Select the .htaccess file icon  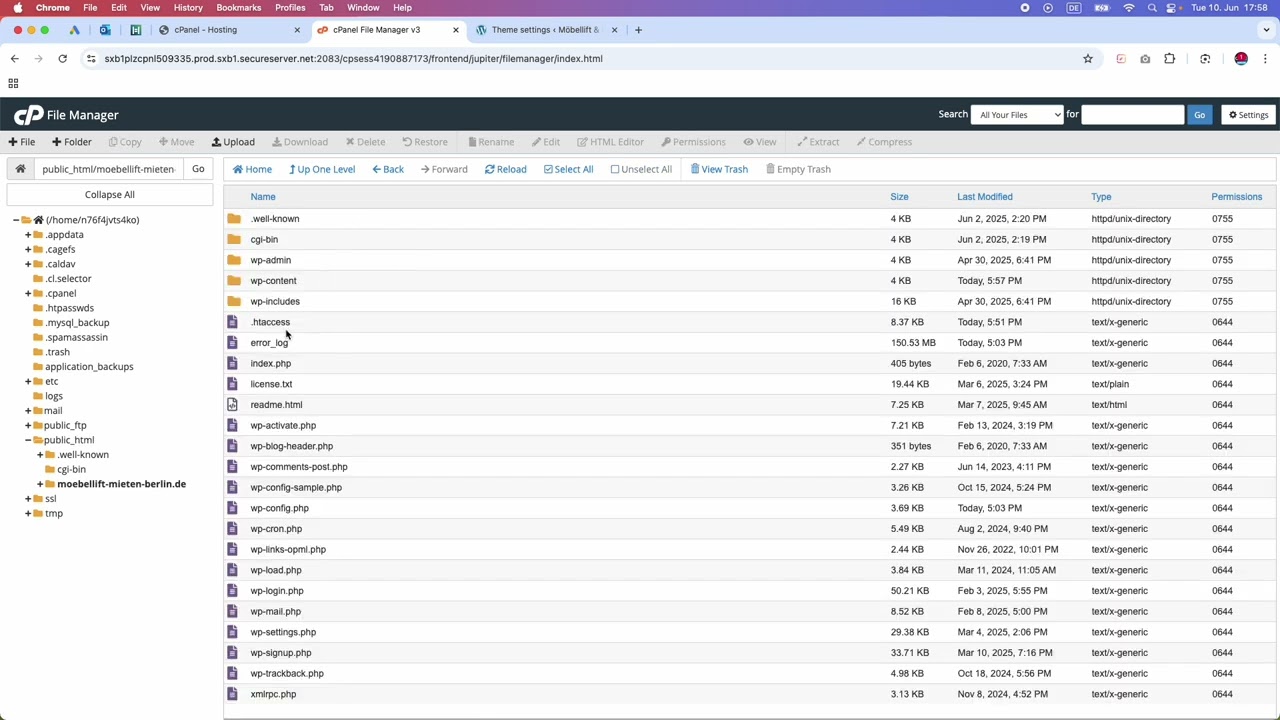232,322
